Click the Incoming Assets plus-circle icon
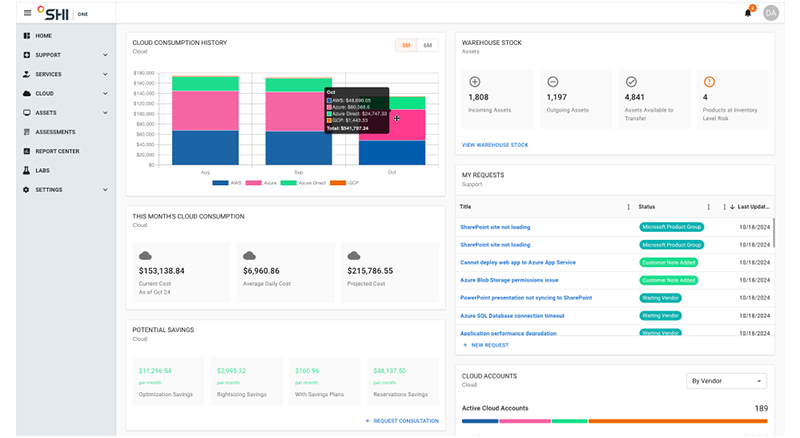This screenshot has width=800, height=438. 474,82
